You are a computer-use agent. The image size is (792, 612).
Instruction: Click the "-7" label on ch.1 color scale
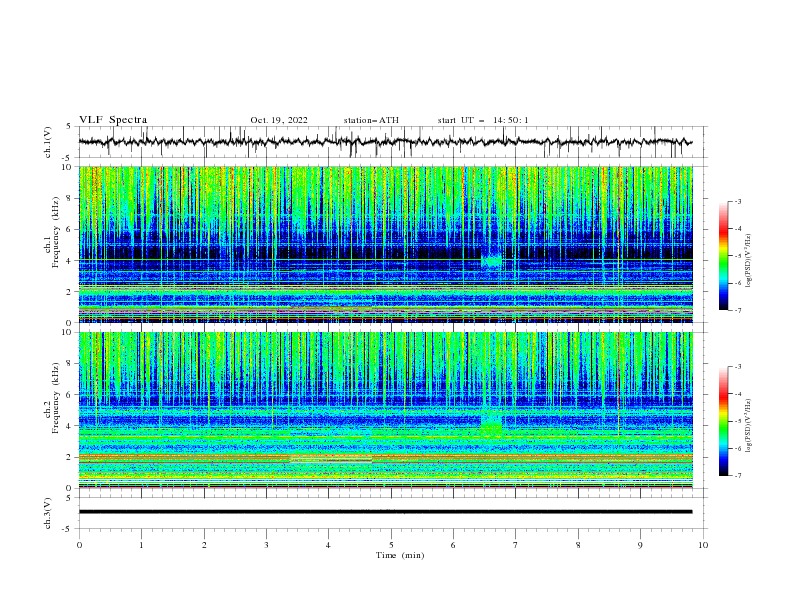pyautogui.click(x=737, y=310)
